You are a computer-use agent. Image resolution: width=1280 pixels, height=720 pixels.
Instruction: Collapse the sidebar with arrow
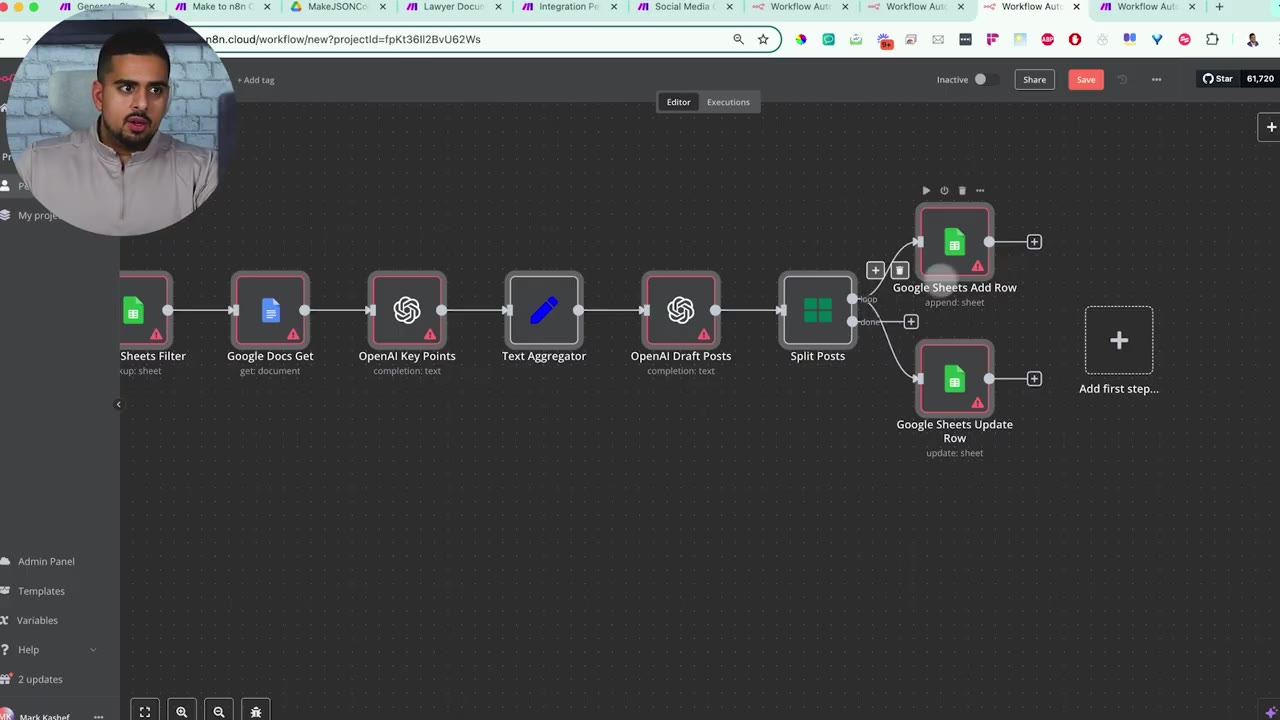tap(118, 404)
